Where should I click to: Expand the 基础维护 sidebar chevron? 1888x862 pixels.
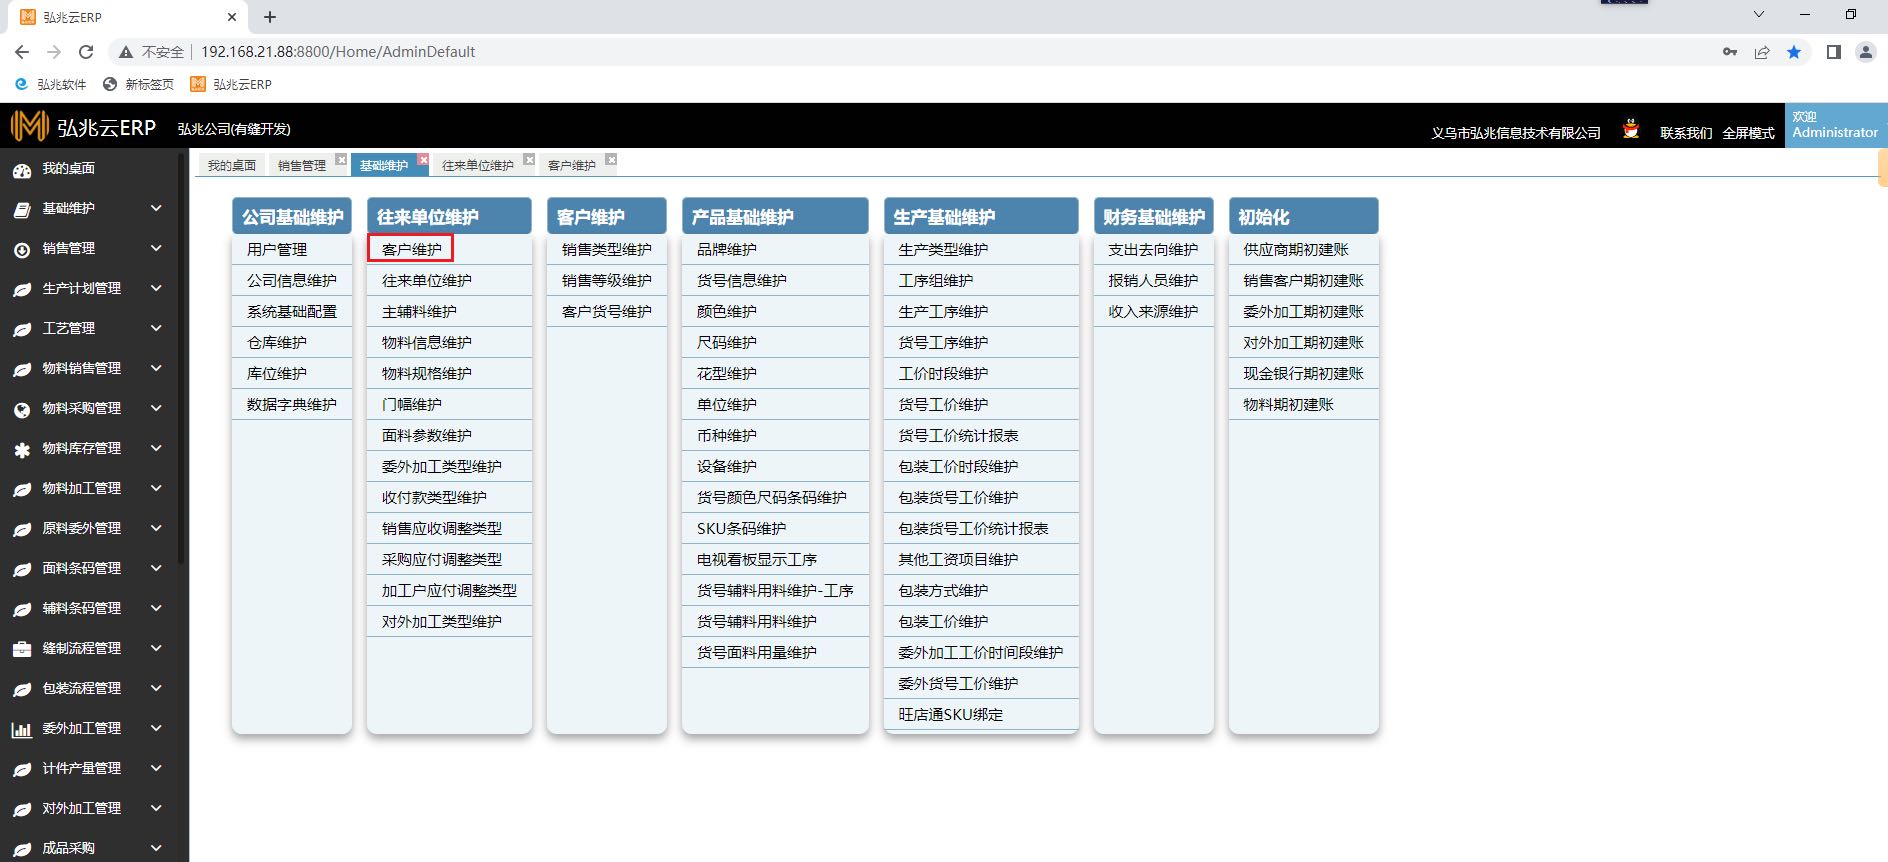click(156, 208)
